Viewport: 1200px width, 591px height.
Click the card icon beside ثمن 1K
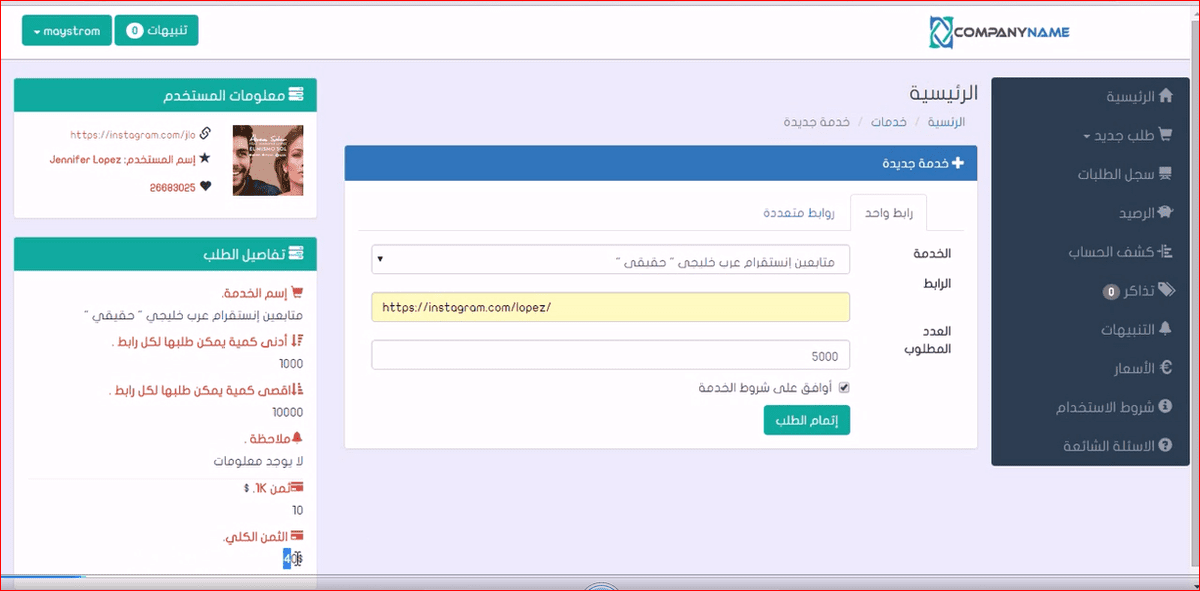point(296,487)
